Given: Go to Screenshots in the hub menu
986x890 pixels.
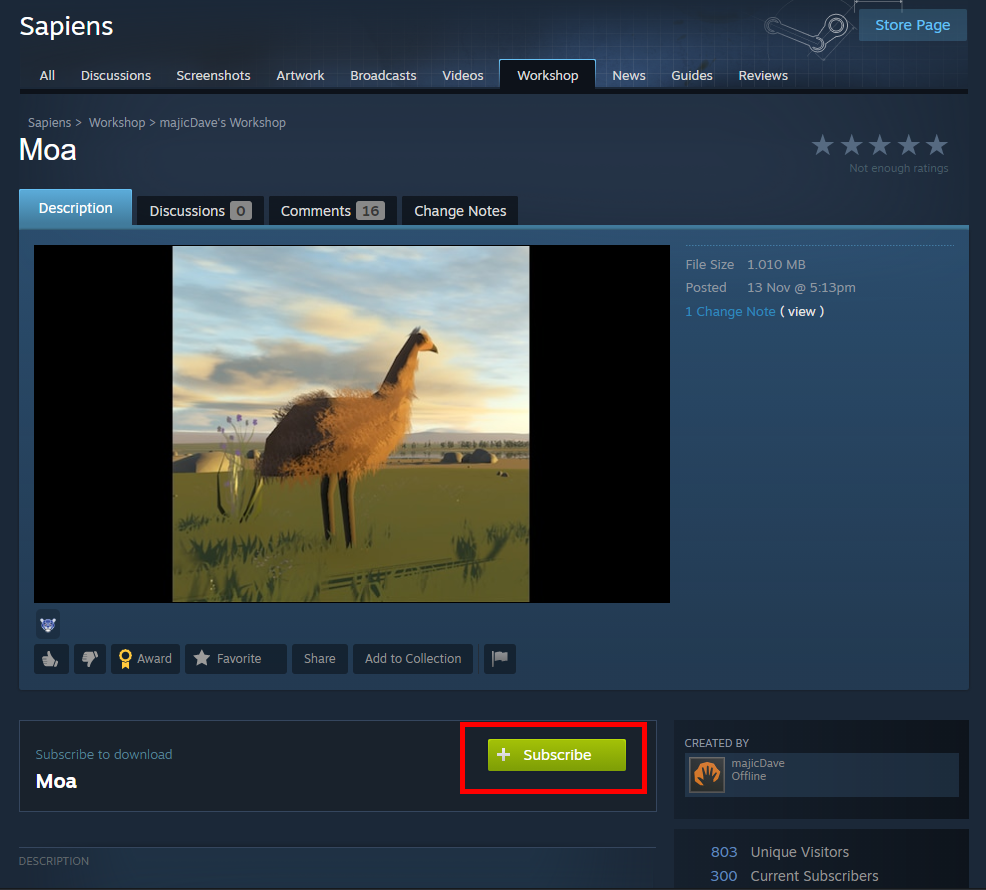Looking at the screenshot, I should 213,76.
